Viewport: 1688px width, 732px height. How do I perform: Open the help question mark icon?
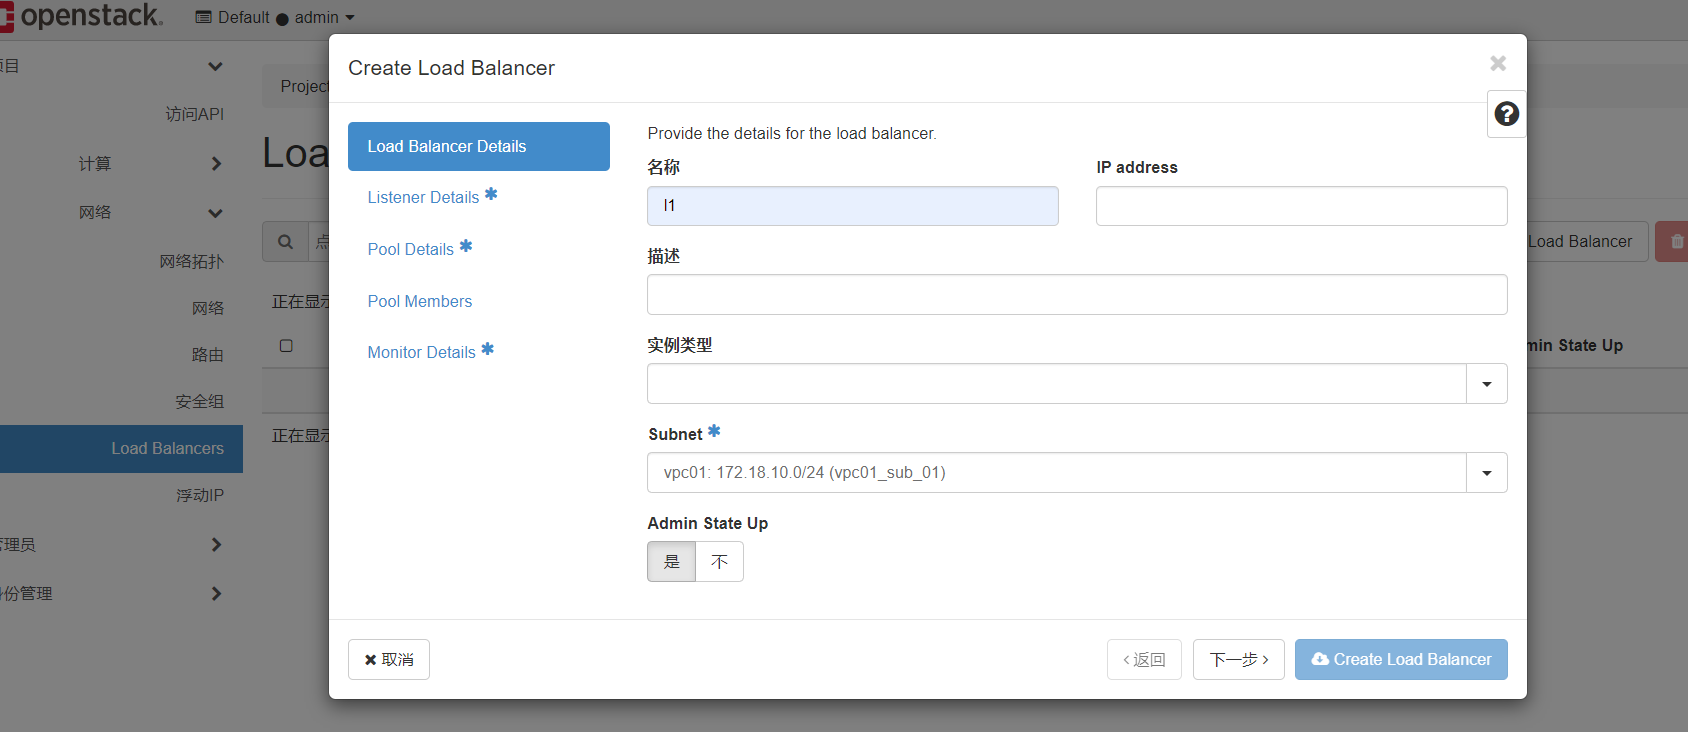tap(1506, 114)
